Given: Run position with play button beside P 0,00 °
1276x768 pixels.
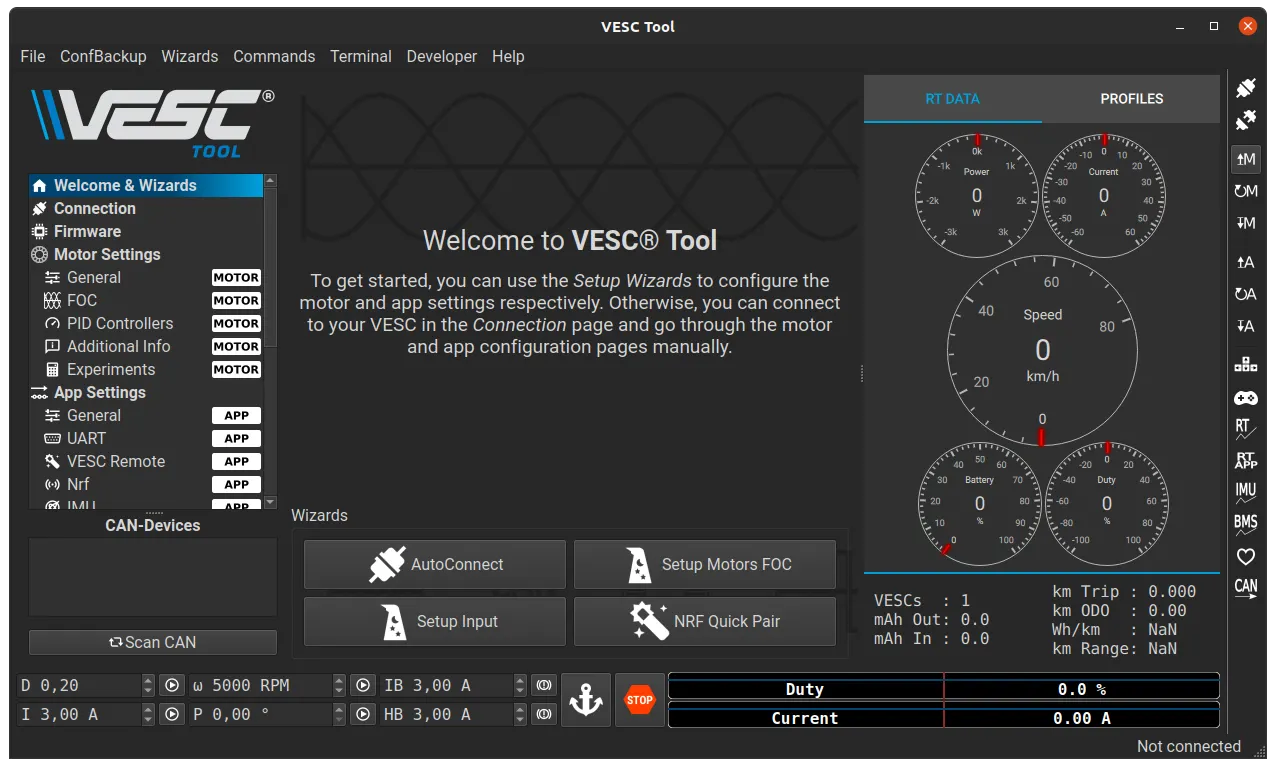Looking at the screenshot, I should 361,715.
